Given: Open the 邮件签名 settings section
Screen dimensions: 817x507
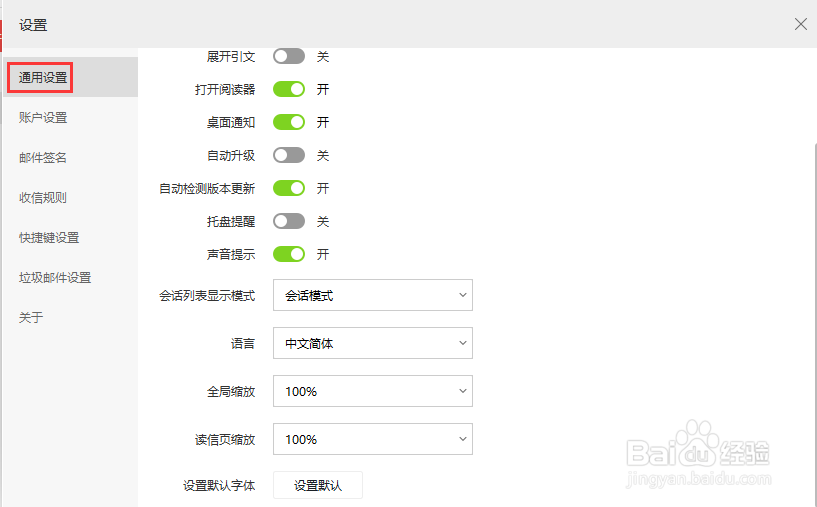Looking at the screenshot, I should [x=44, y=157].
